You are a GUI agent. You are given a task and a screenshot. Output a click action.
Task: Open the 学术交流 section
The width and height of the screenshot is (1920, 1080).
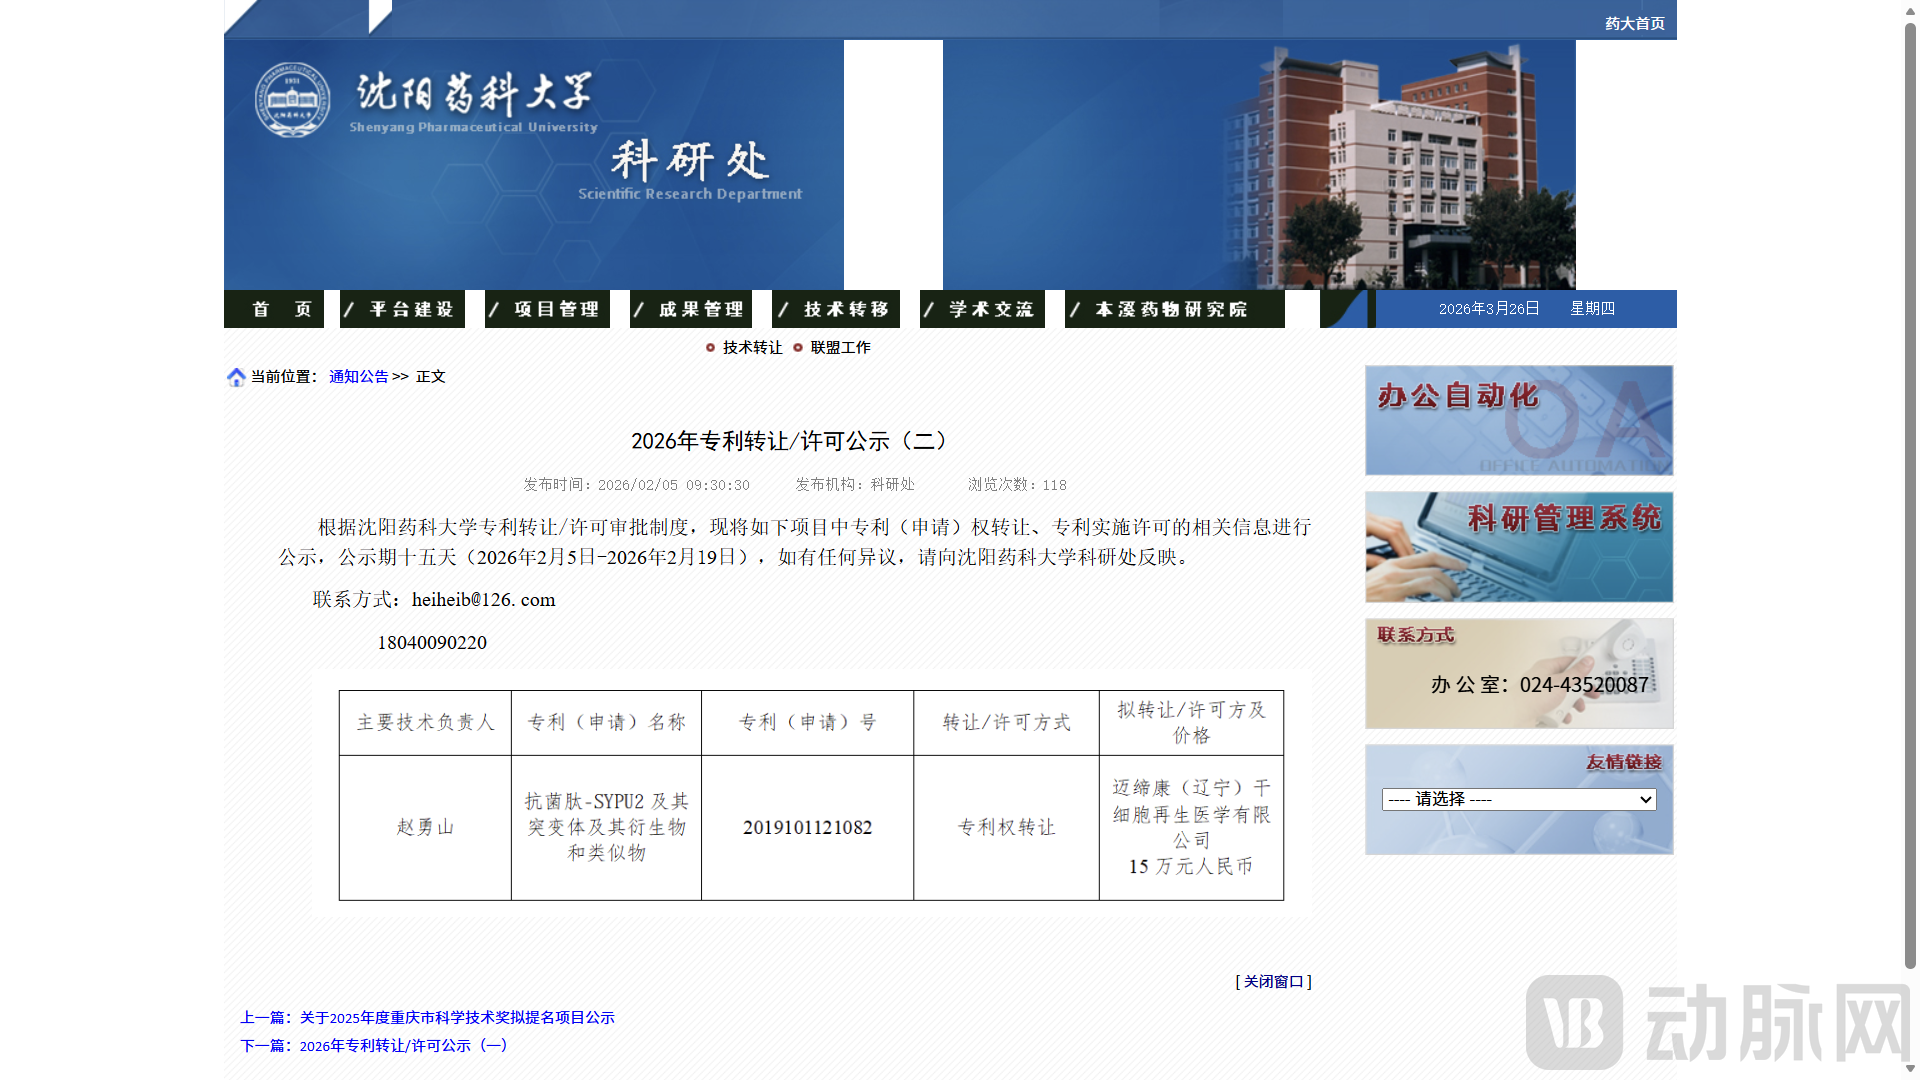(981, 309)
